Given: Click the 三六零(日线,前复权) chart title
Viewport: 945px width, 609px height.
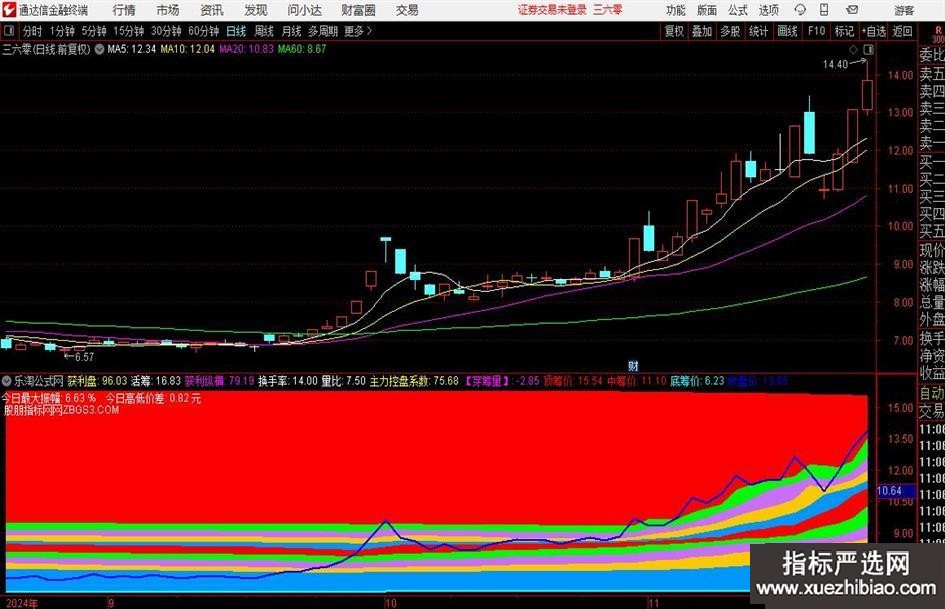Looking at the screenshot, I should click(46, 49).
